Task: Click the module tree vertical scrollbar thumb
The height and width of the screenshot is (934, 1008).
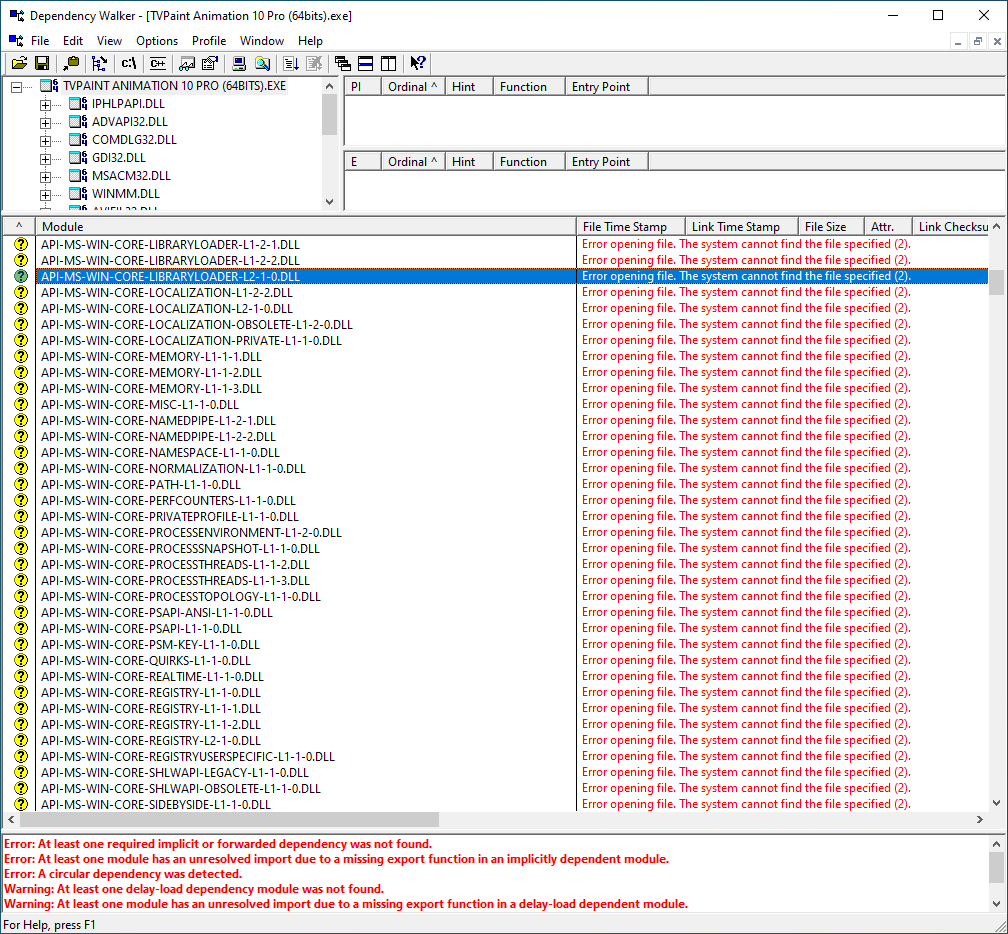Action: point(330,114)
